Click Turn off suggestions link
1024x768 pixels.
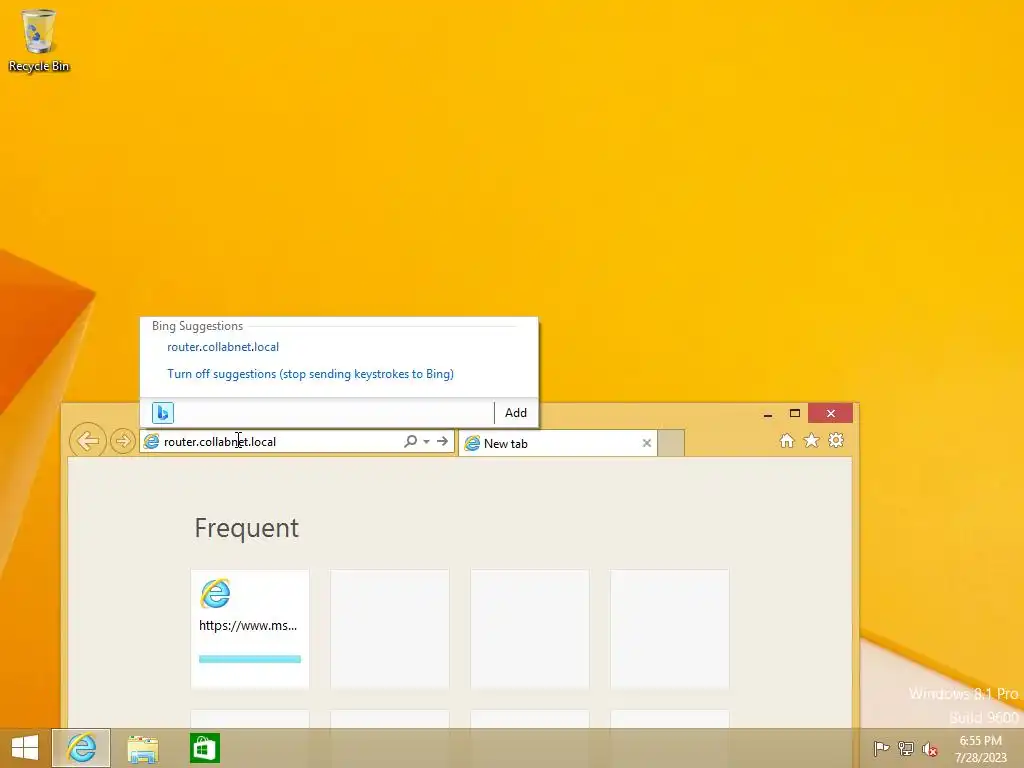click(310, 374)
